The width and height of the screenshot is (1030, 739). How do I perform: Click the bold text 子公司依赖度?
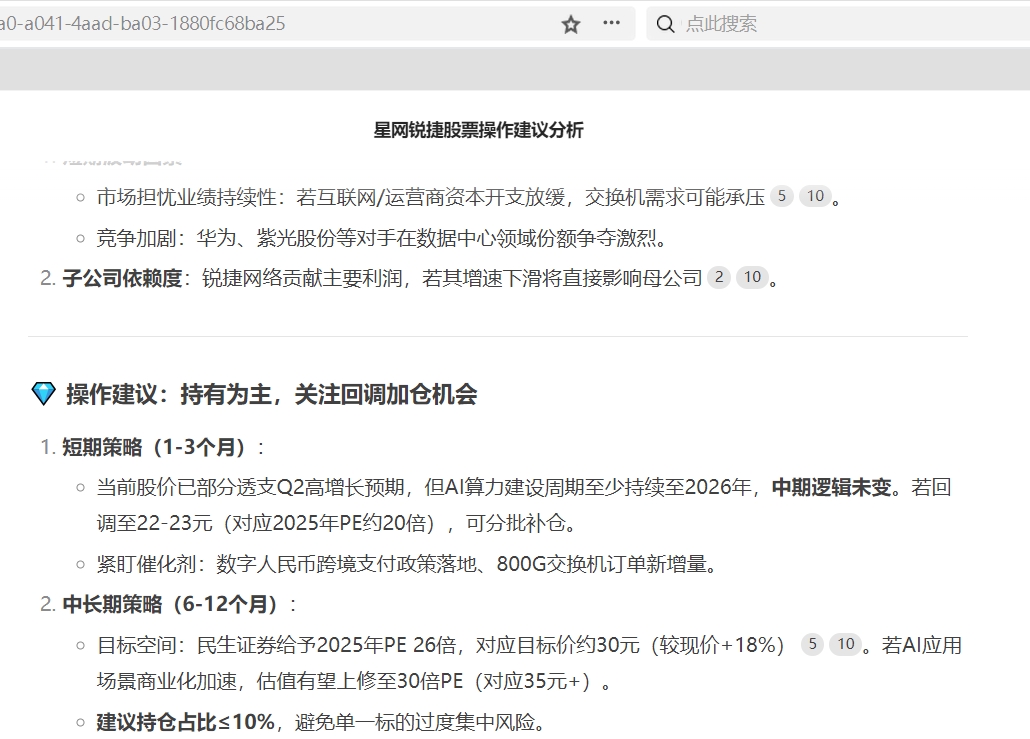pos(122,278)
